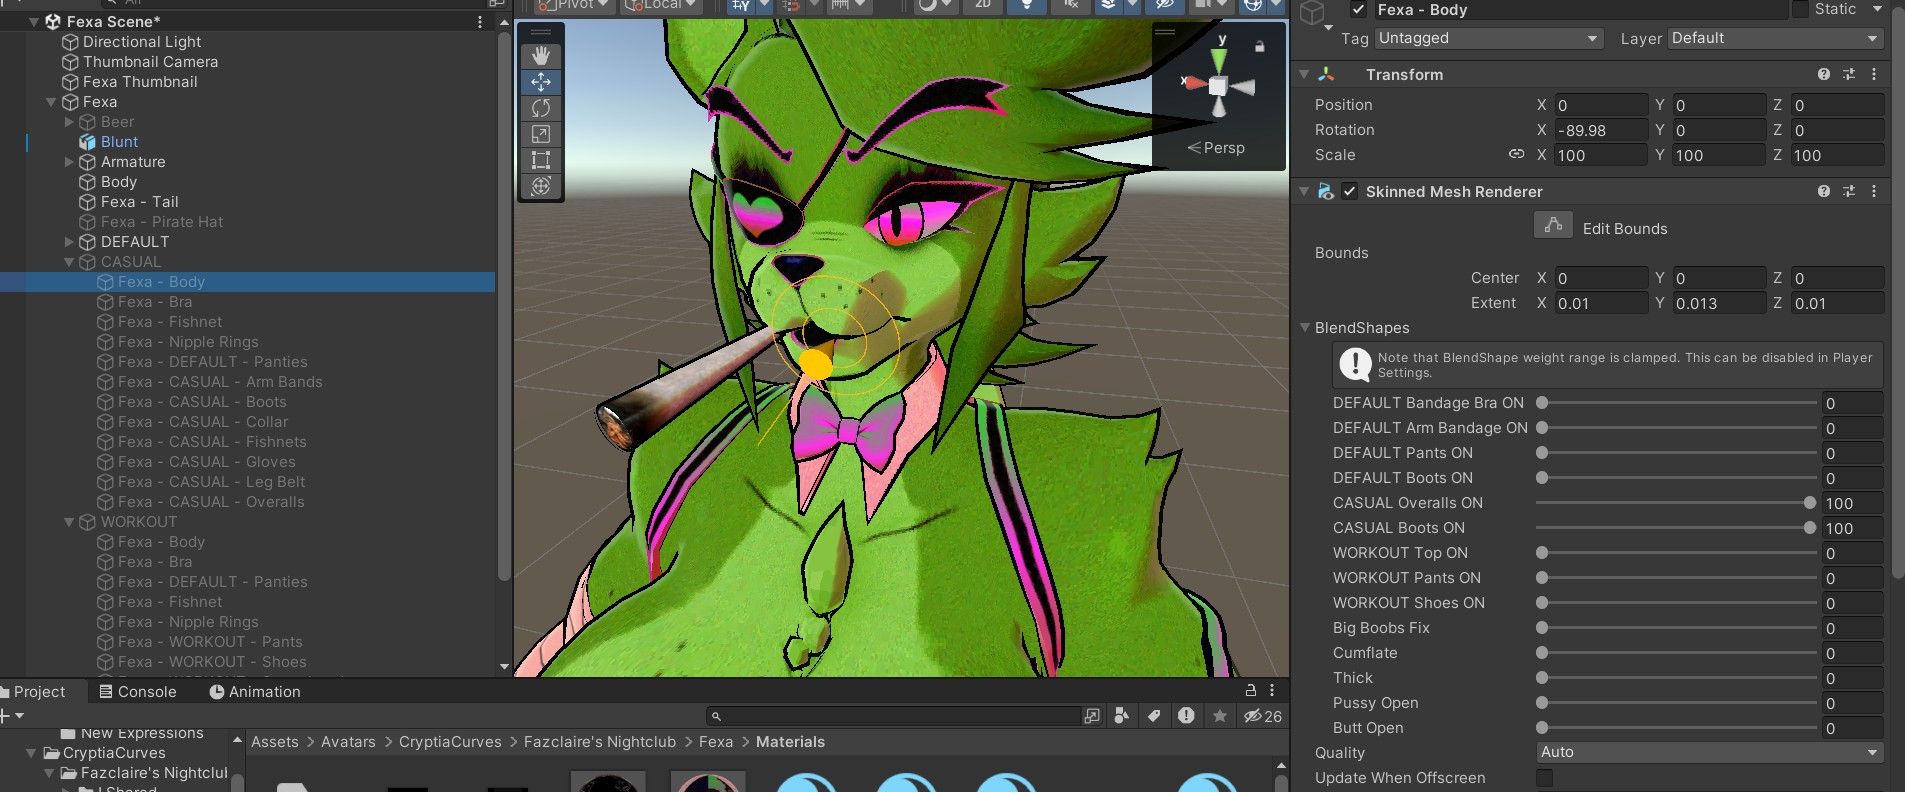Open the Tag dropdown
This screenshot has width=1905, height=792.
1488,38
